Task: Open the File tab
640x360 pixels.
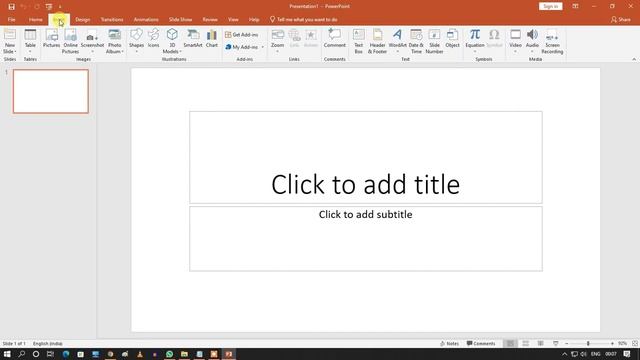Action: (11, 20)
